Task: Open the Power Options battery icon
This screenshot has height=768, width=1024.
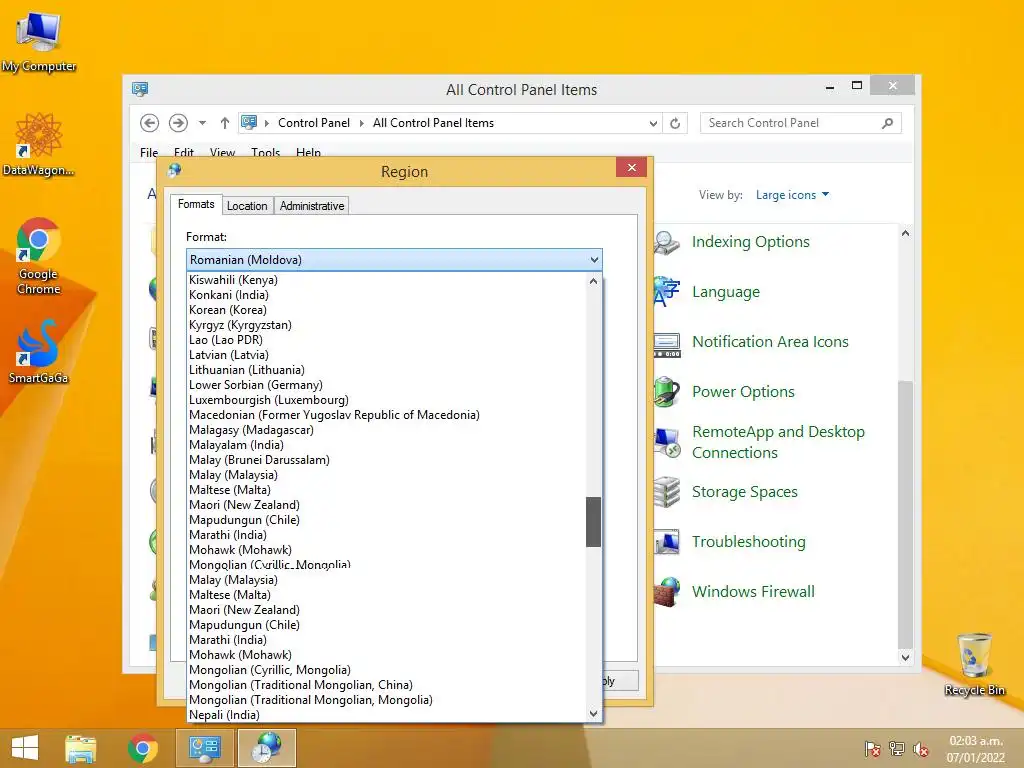Action: pyautogui.click(x=667, y=392)
